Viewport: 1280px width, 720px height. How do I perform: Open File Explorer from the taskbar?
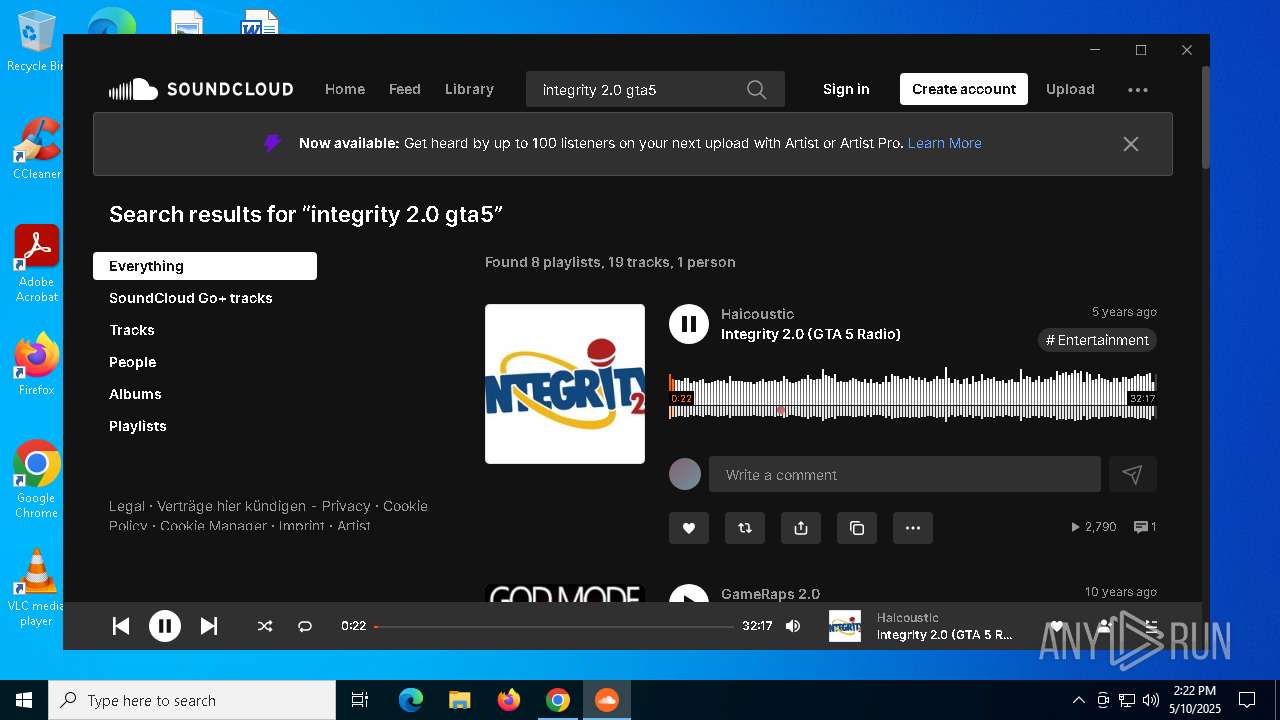[x=460, y=700]
